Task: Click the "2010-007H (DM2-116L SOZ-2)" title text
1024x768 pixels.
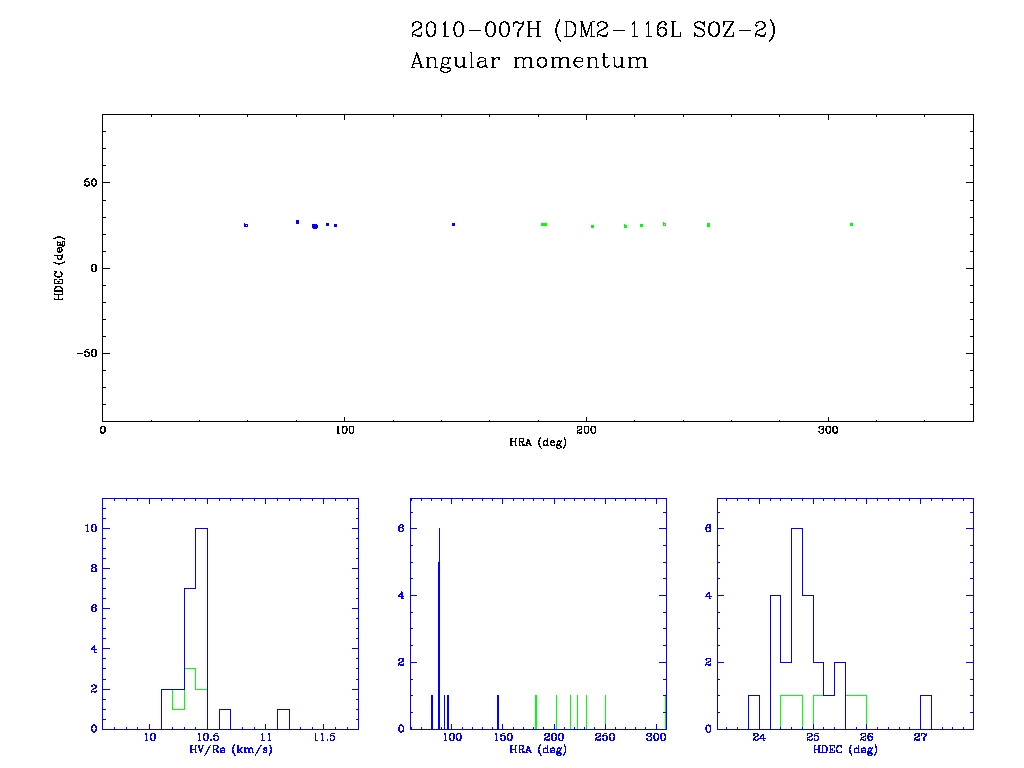Action: point(593,30)
